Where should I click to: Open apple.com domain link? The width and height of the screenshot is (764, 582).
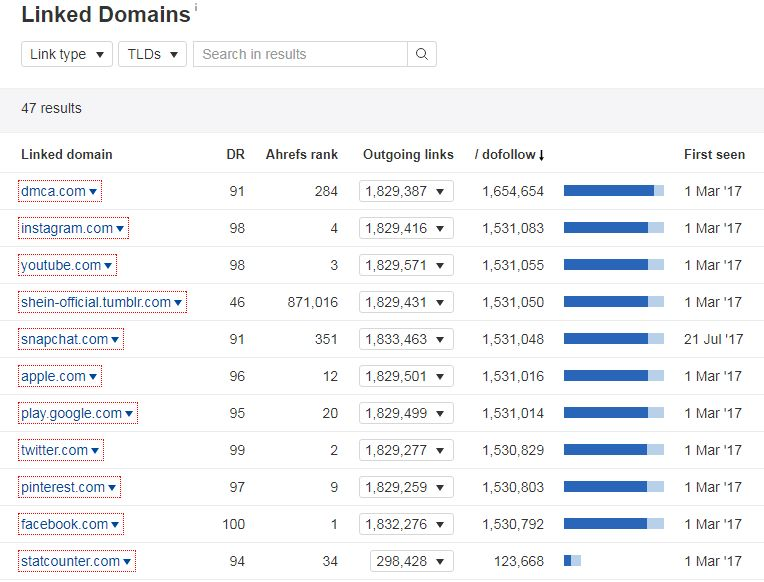[x=59, y=376]
